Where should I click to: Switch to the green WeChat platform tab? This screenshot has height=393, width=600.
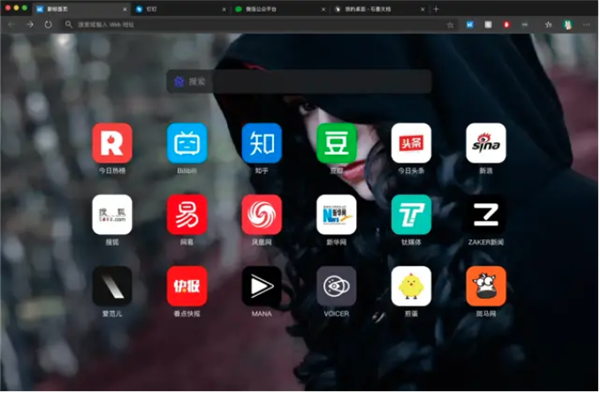(x=279, y=9)
